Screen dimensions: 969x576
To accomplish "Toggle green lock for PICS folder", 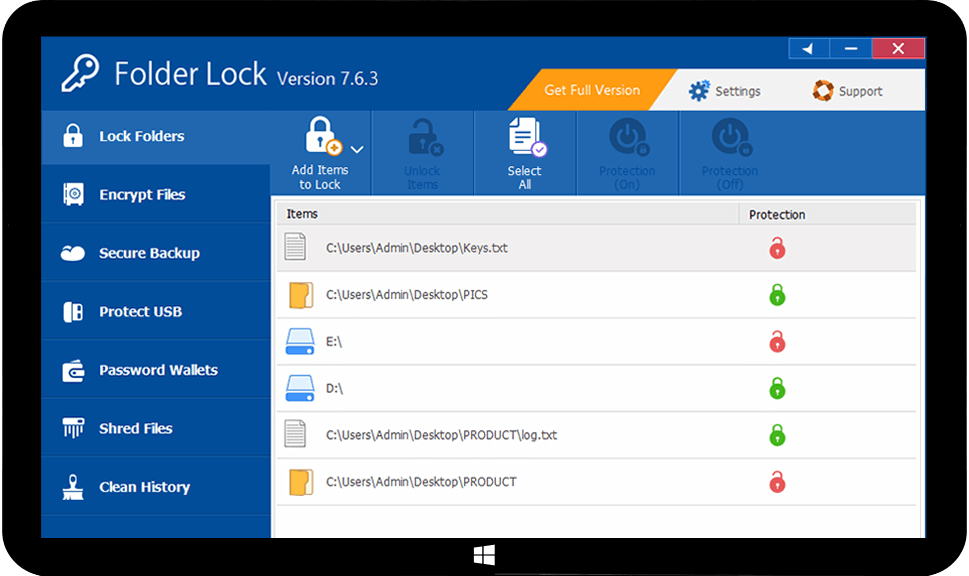I will pyautogui.click(x=777, y=295).
